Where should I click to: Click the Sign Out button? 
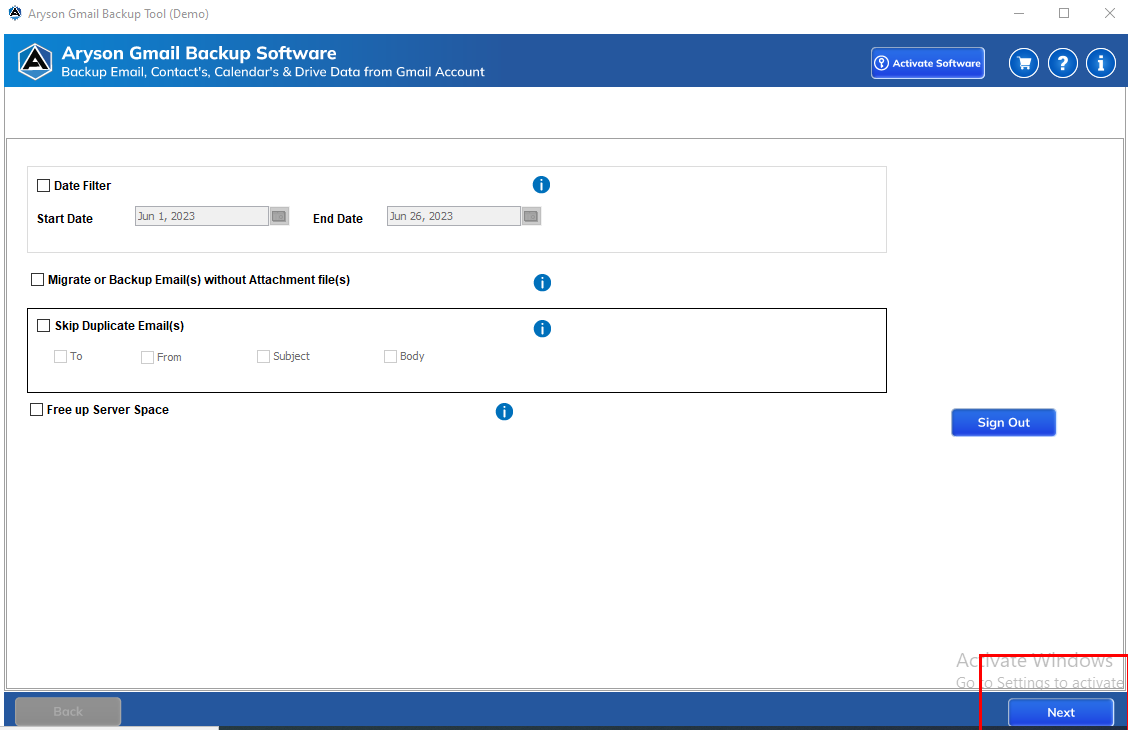[1004, 423]
